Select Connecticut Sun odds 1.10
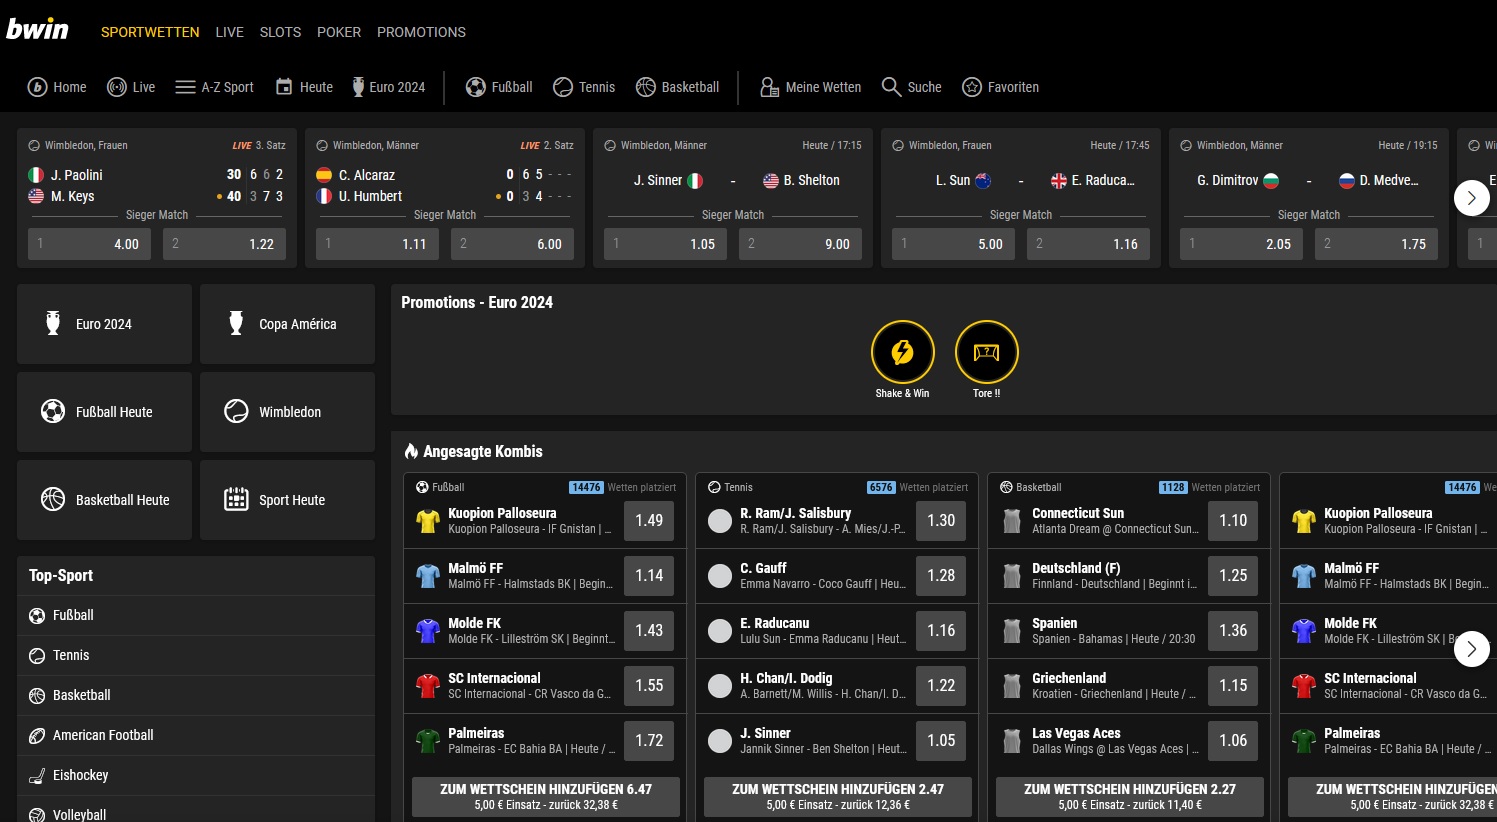This screenshot has height=822, width=1497. 1233,520
